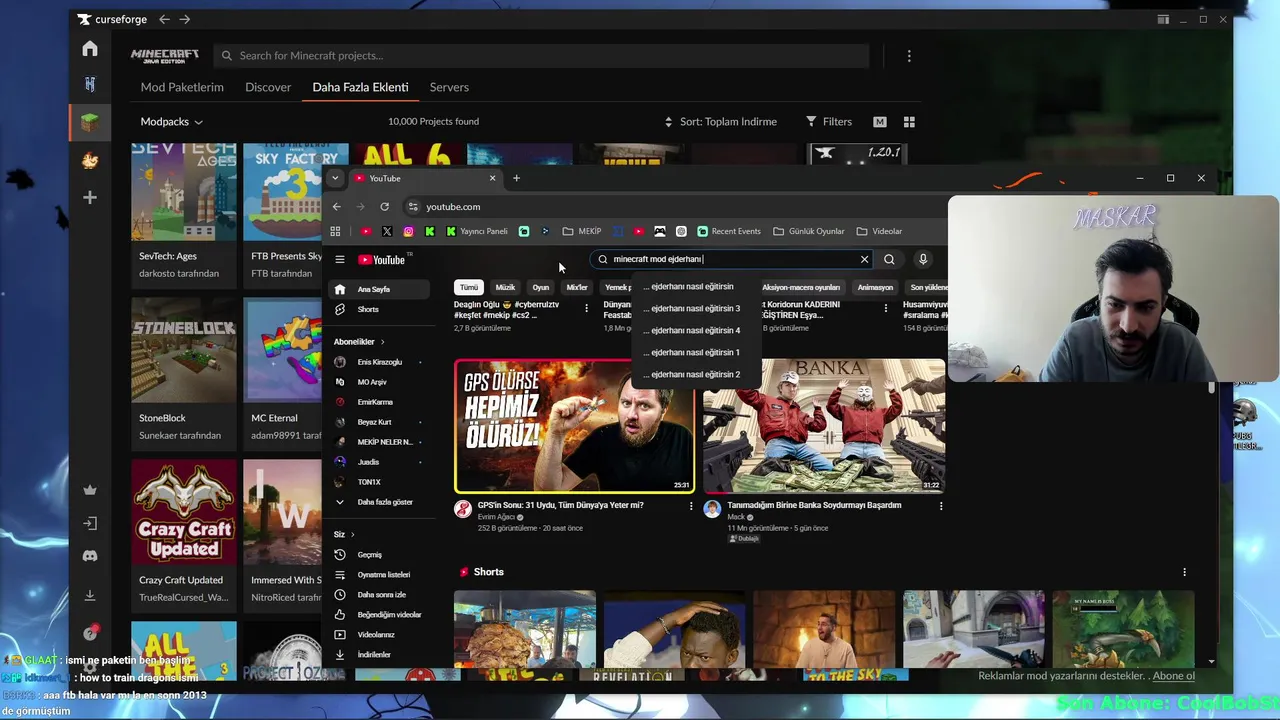Image resolution: width=1280 pixels, height=720 pixels.
Task: Select the Oyun category chip
Action: point(541,287)
